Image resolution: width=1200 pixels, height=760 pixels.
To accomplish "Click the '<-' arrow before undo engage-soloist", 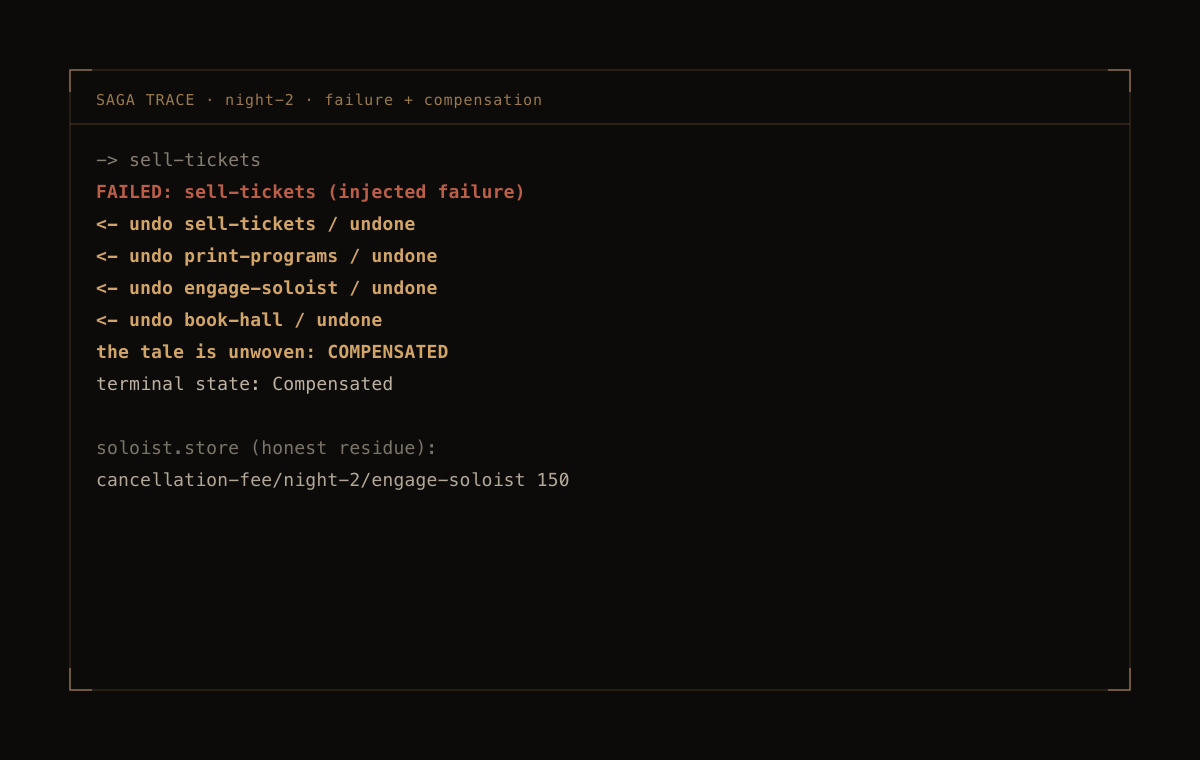I will (x=106, y=288).
